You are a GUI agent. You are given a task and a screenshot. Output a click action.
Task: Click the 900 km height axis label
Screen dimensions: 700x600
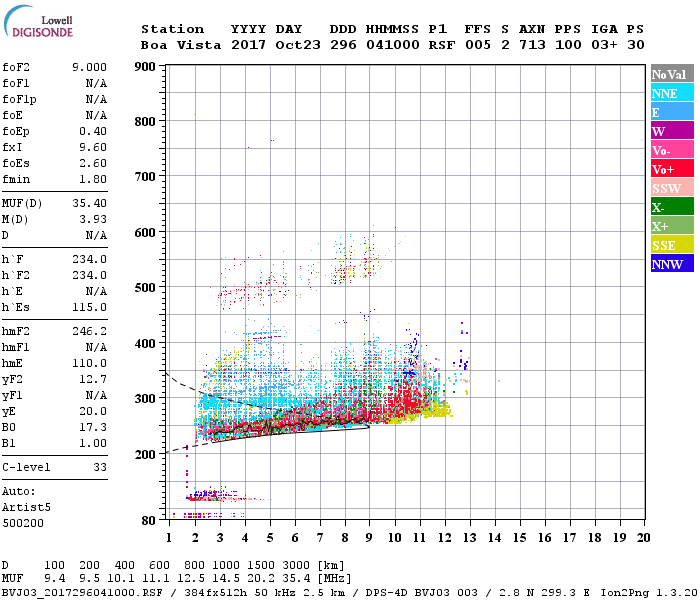(x=145, y=67)
